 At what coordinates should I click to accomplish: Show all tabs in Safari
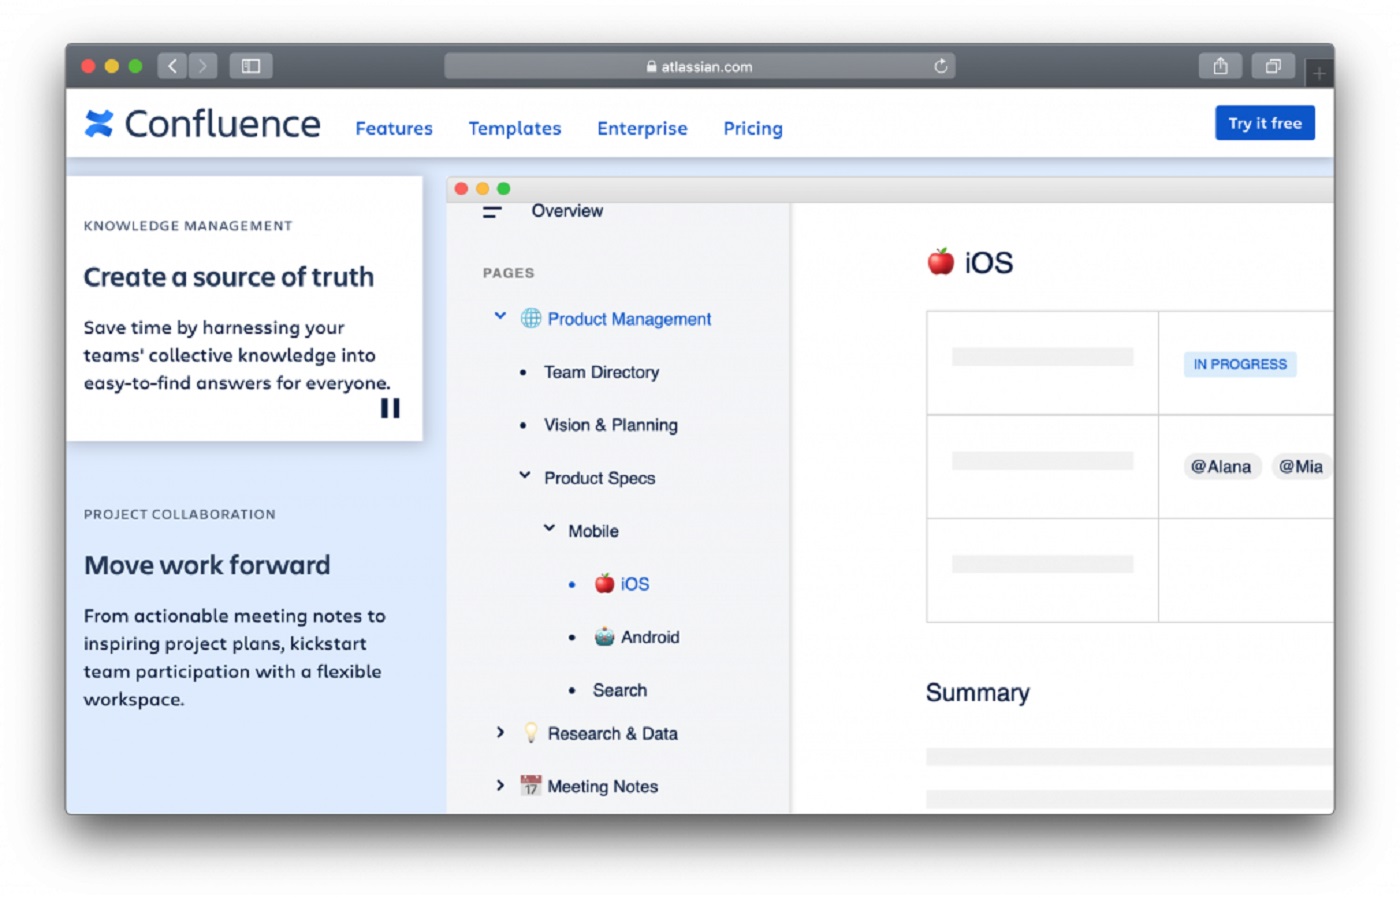click(x=1273, y=66)
